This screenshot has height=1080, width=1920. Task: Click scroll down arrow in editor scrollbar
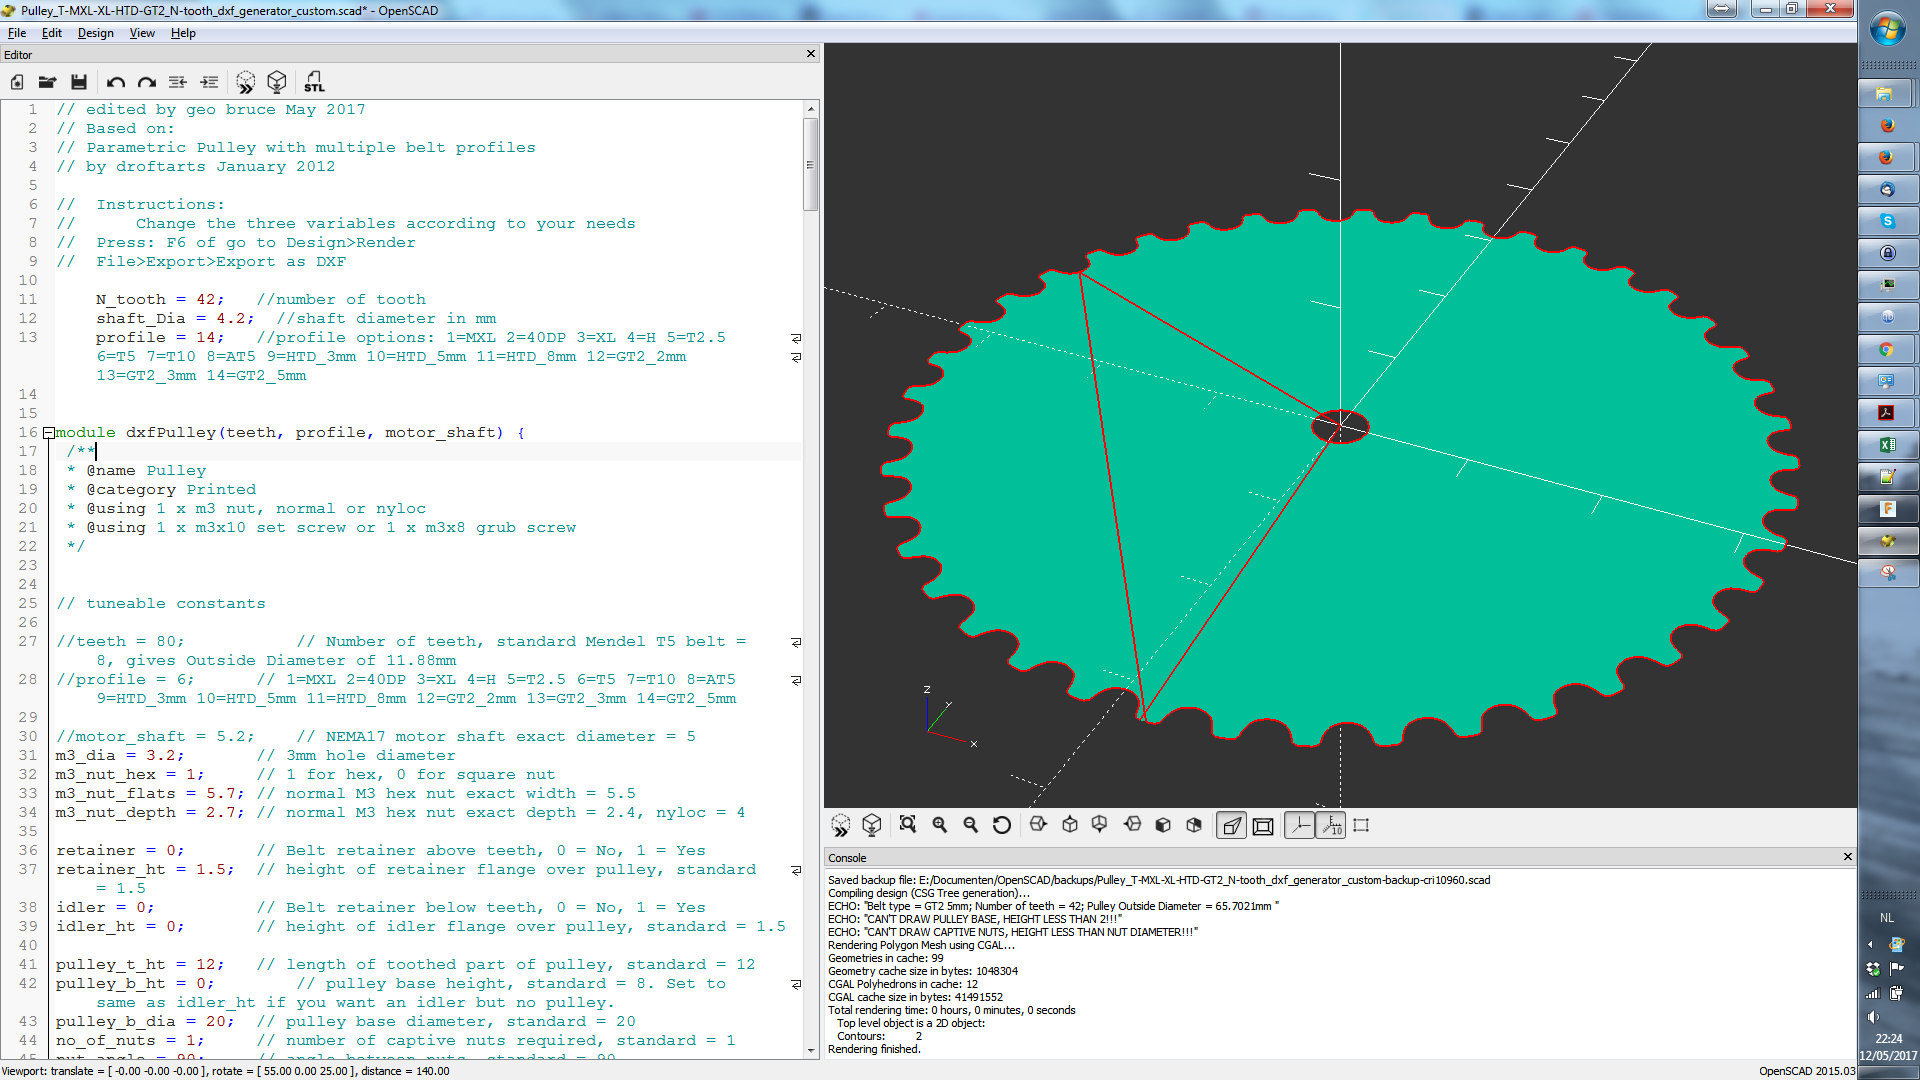(810, 1050)
